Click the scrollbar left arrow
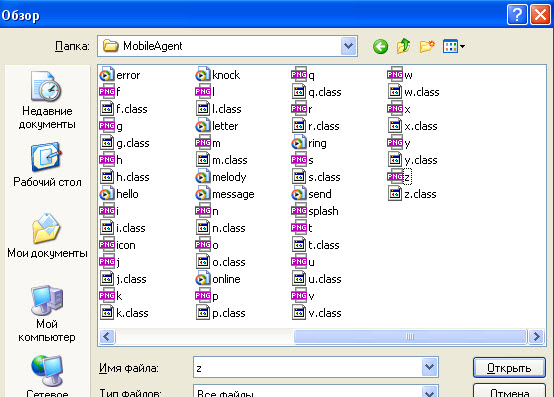Viewport: 554px width, 397px height. click(x=107, y=336)
